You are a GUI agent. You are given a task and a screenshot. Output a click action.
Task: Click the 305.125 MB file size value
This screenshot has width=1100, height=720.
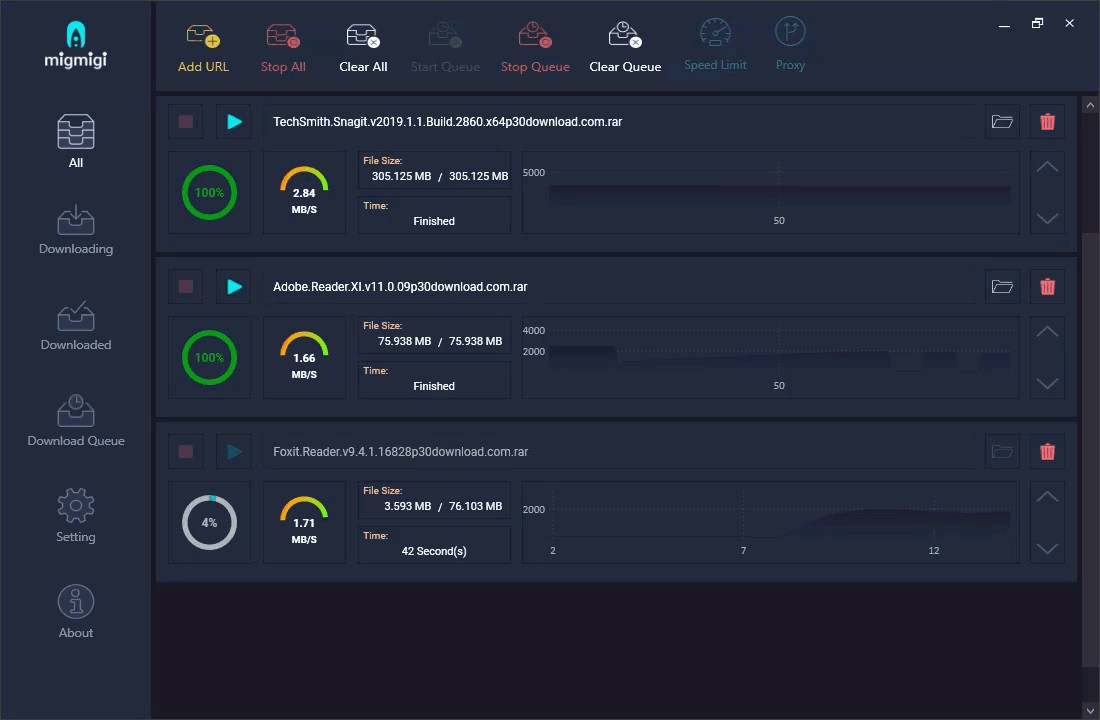coord(440,176)
